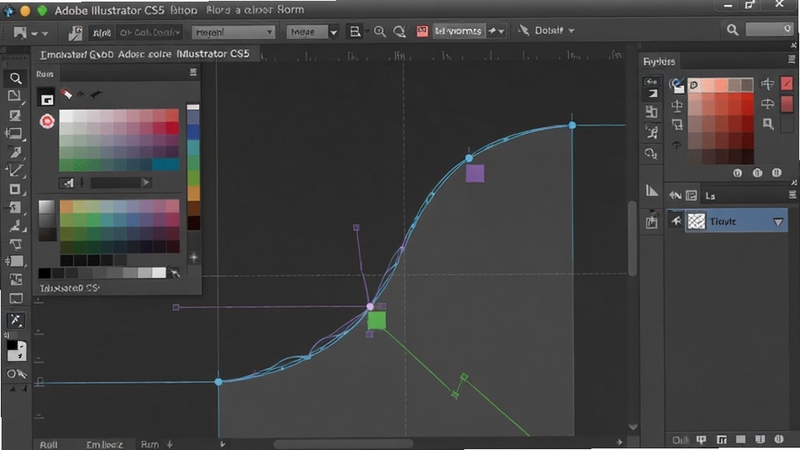Click the red eraser icon in color panel
Screen dimensions: 800x450
(66, 93)
